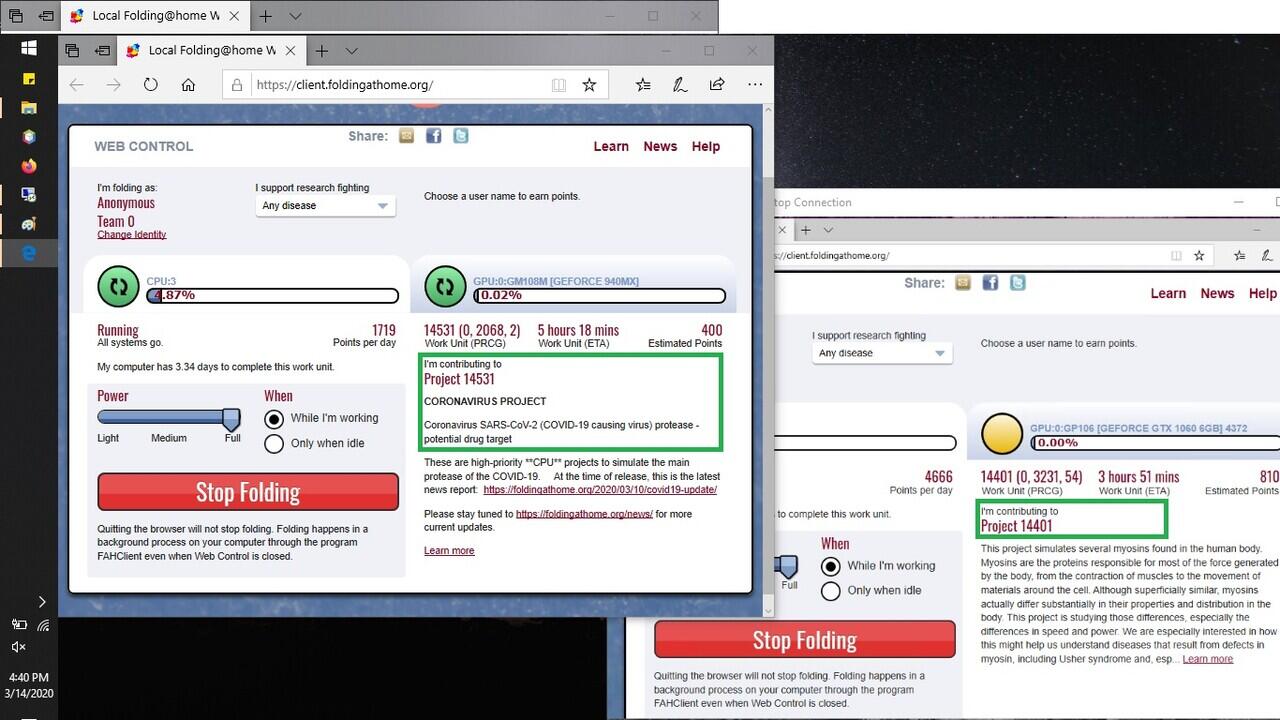Open News menu in remote window

click(1217, 293)
